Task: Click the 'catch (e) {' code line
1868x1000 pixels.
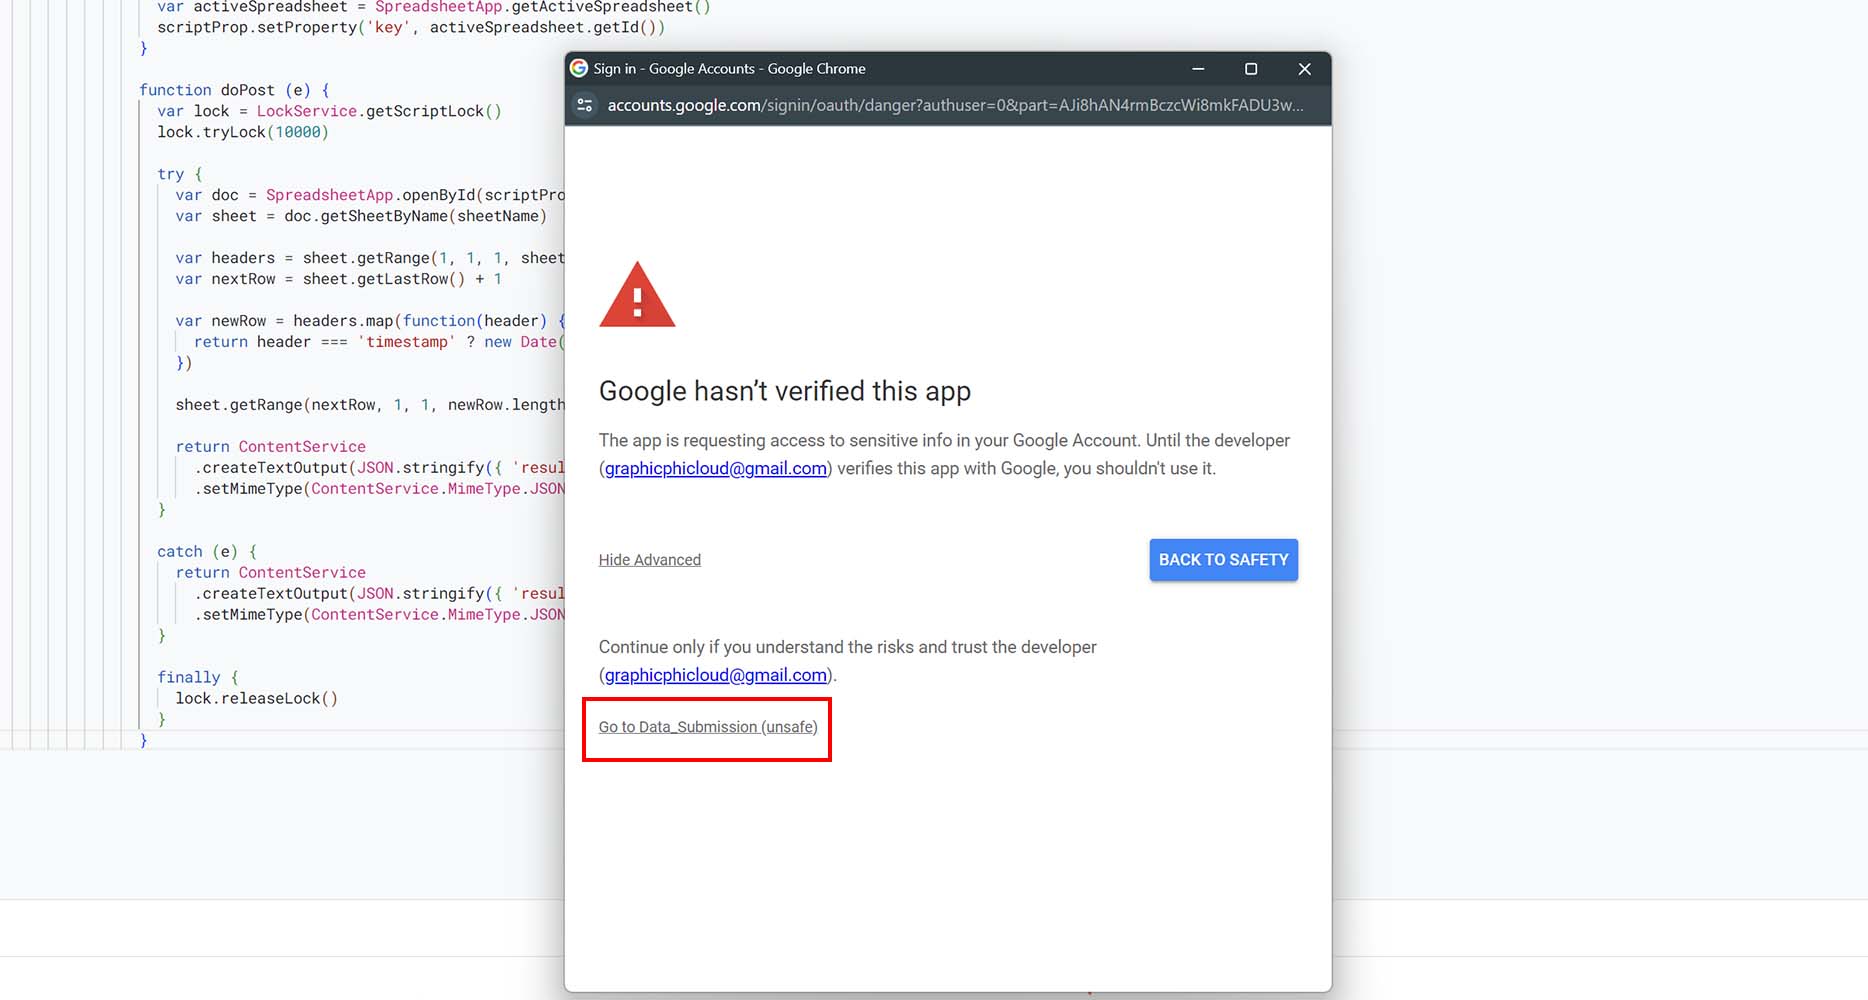Action: pyautogui.click(x=206, y=551)
